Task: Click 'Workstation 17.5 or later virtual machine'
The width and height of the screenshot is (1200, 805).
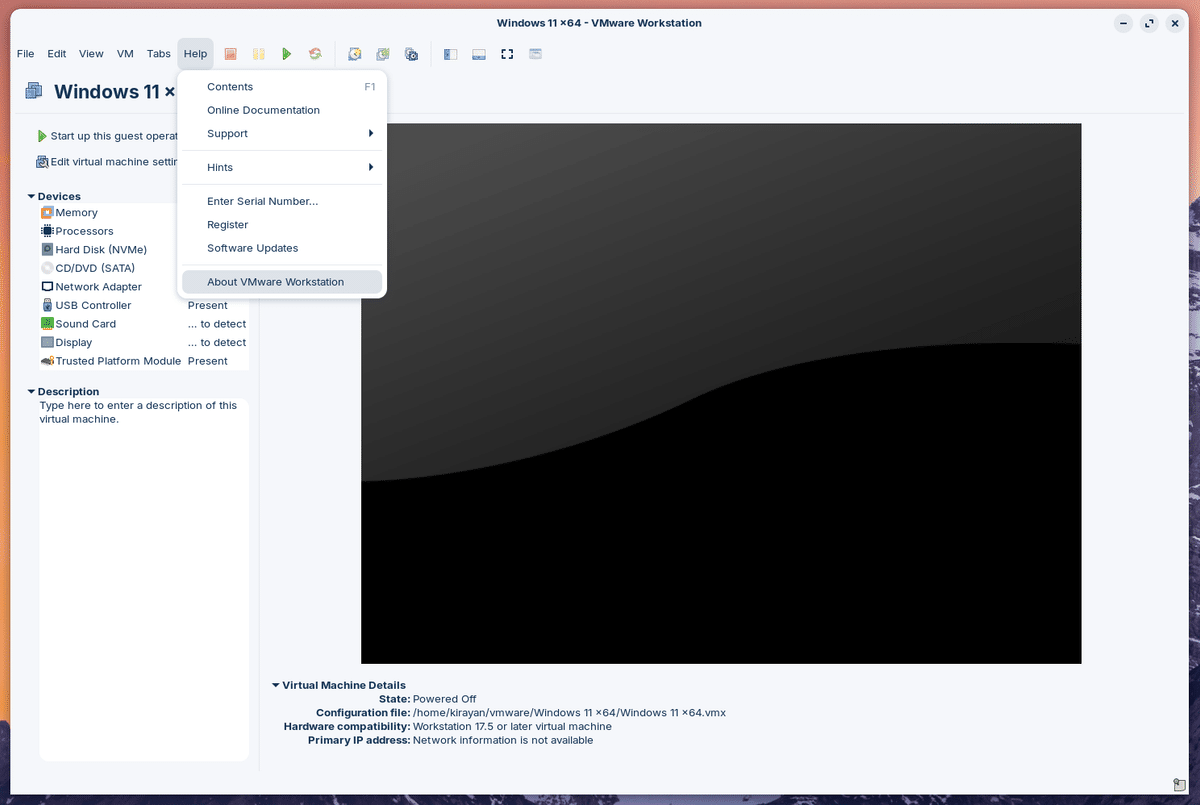Action: pyautogui.click(x=512, y=727)
